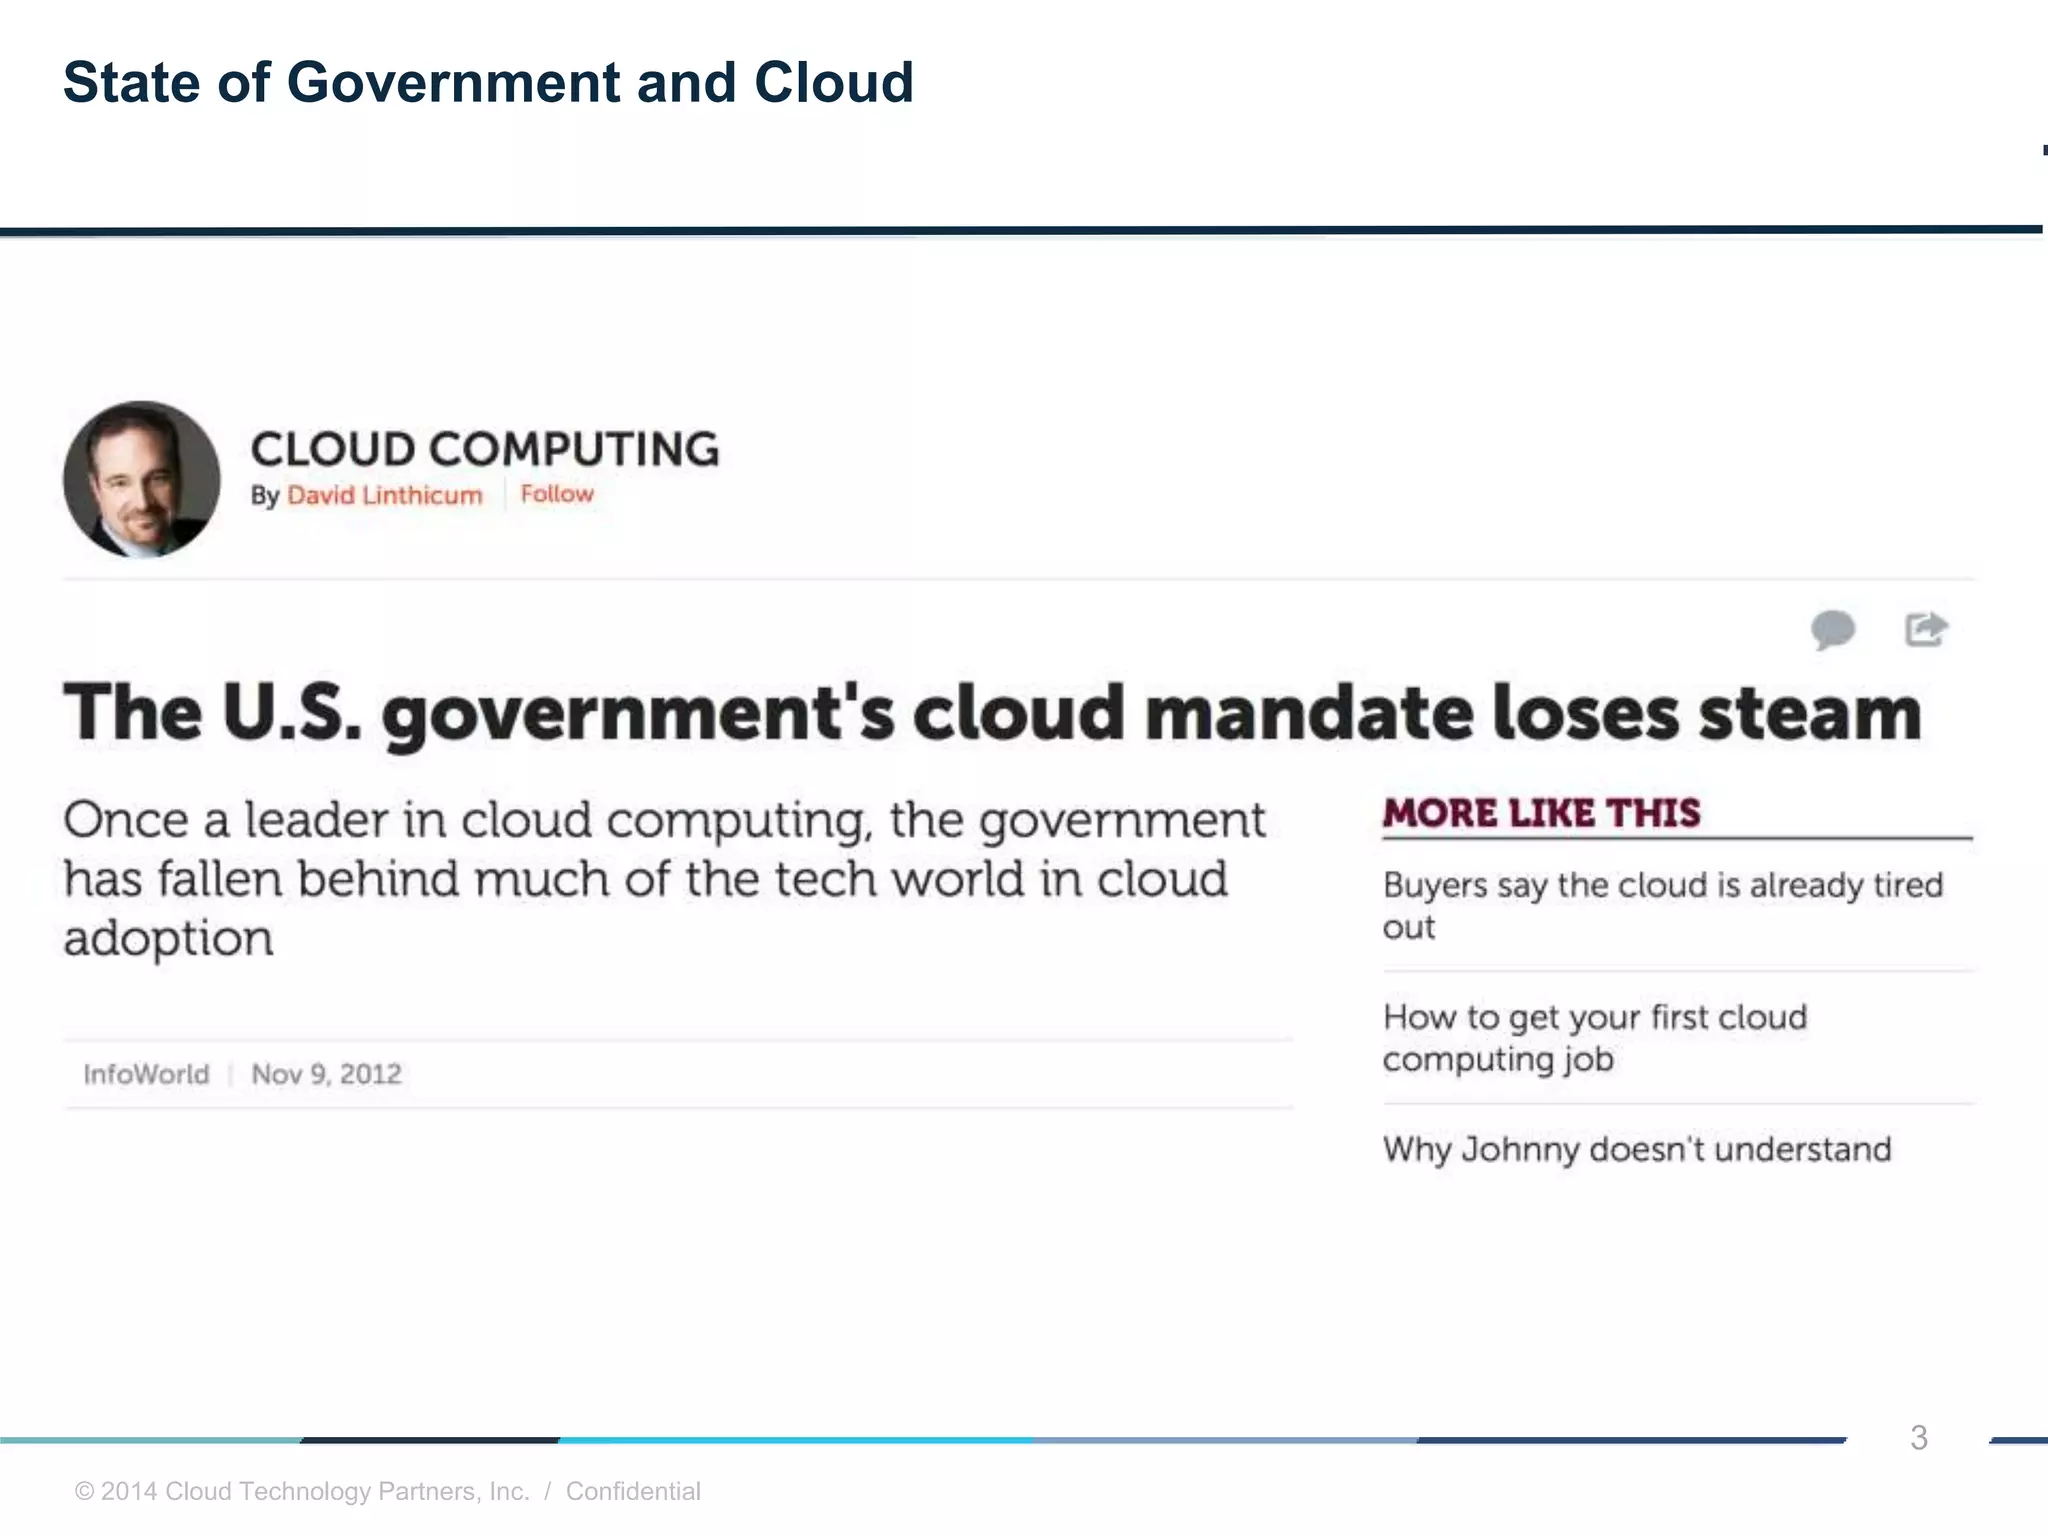Click the author's round portrait photo
The height and width of the screenshot is (1536, 2048).
click(142, 479)
